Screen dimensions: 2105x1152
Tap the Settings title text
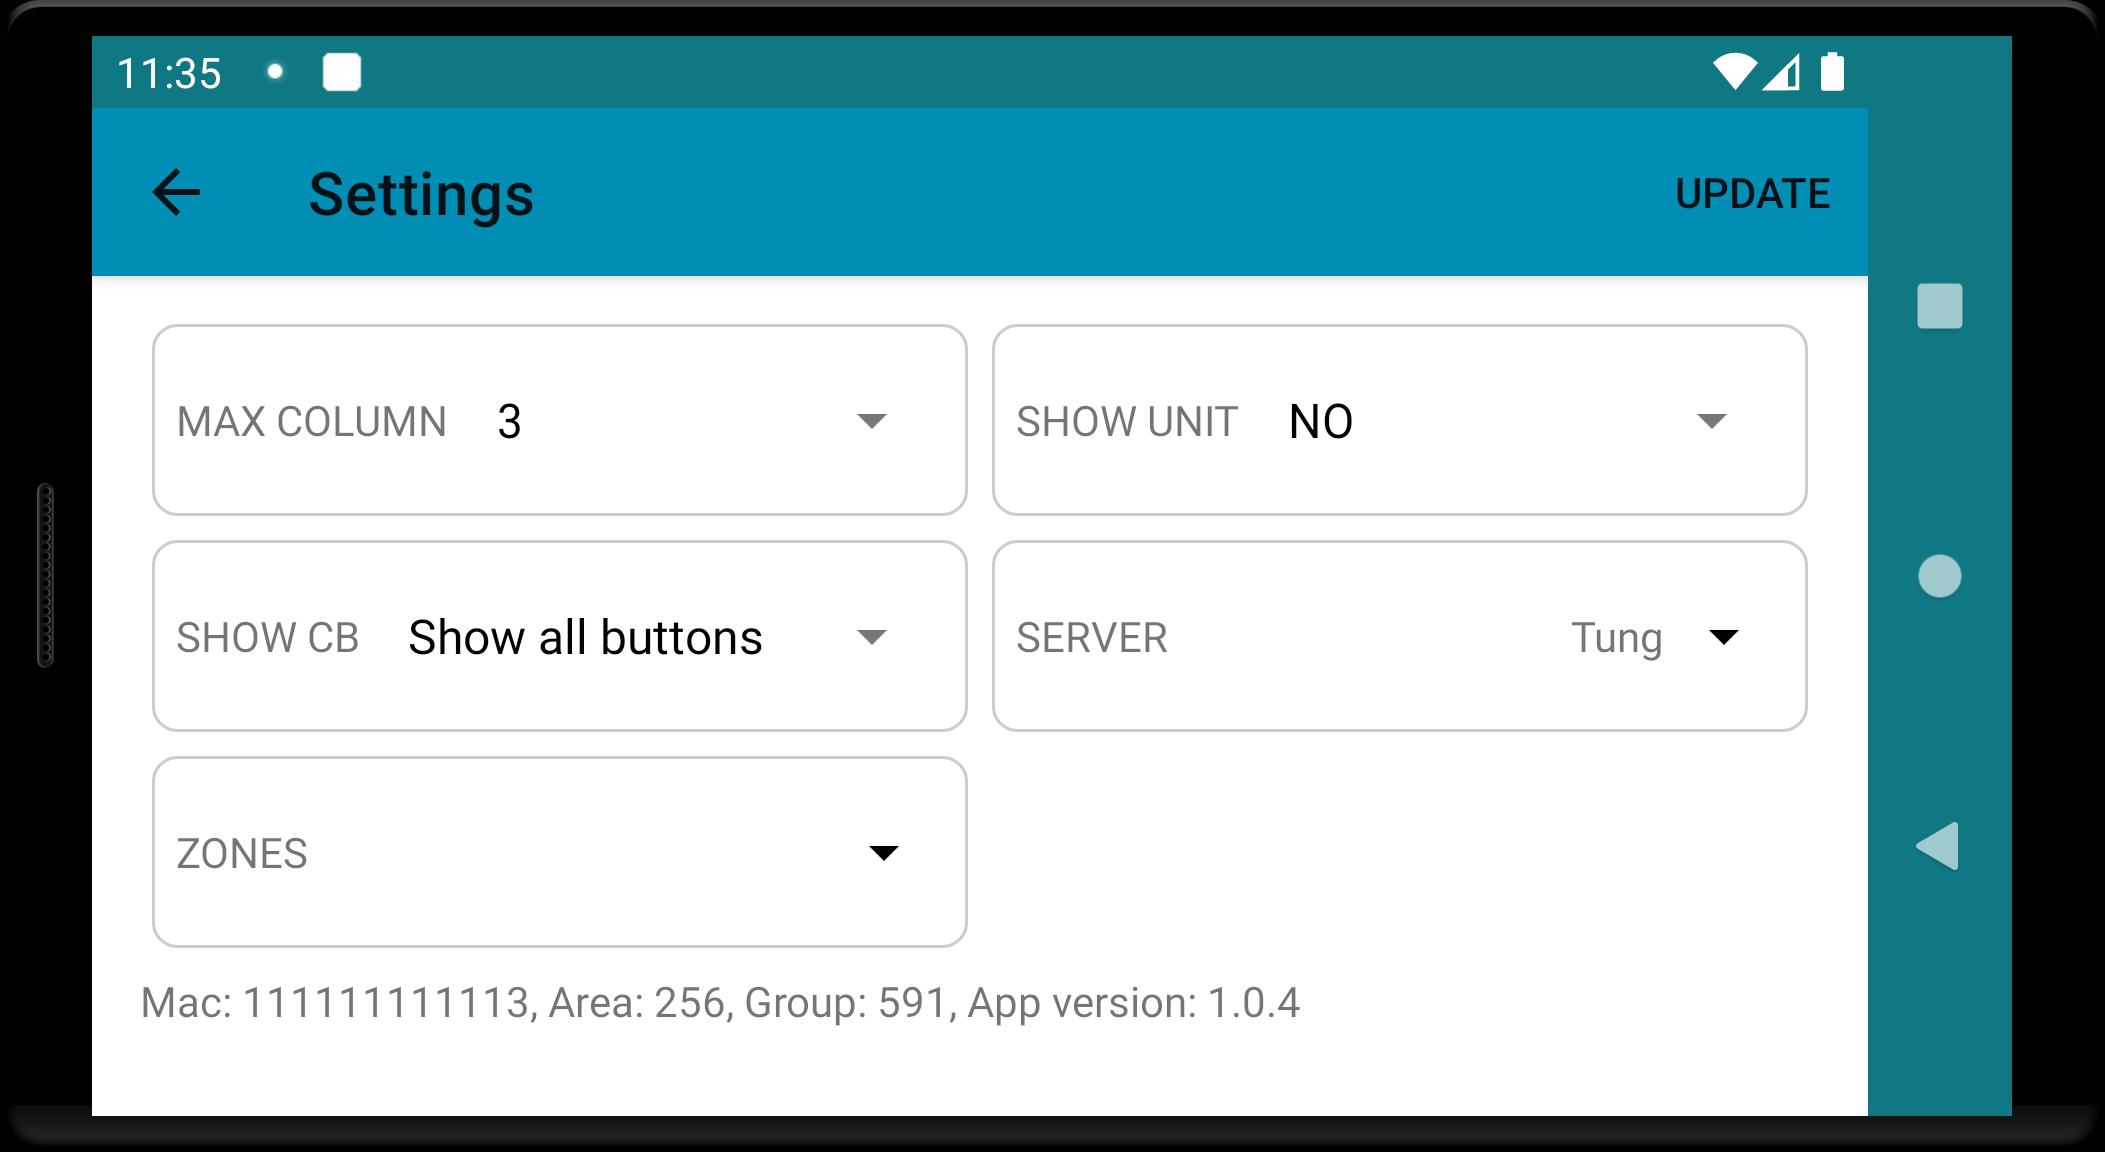click(x=421, y=194)
